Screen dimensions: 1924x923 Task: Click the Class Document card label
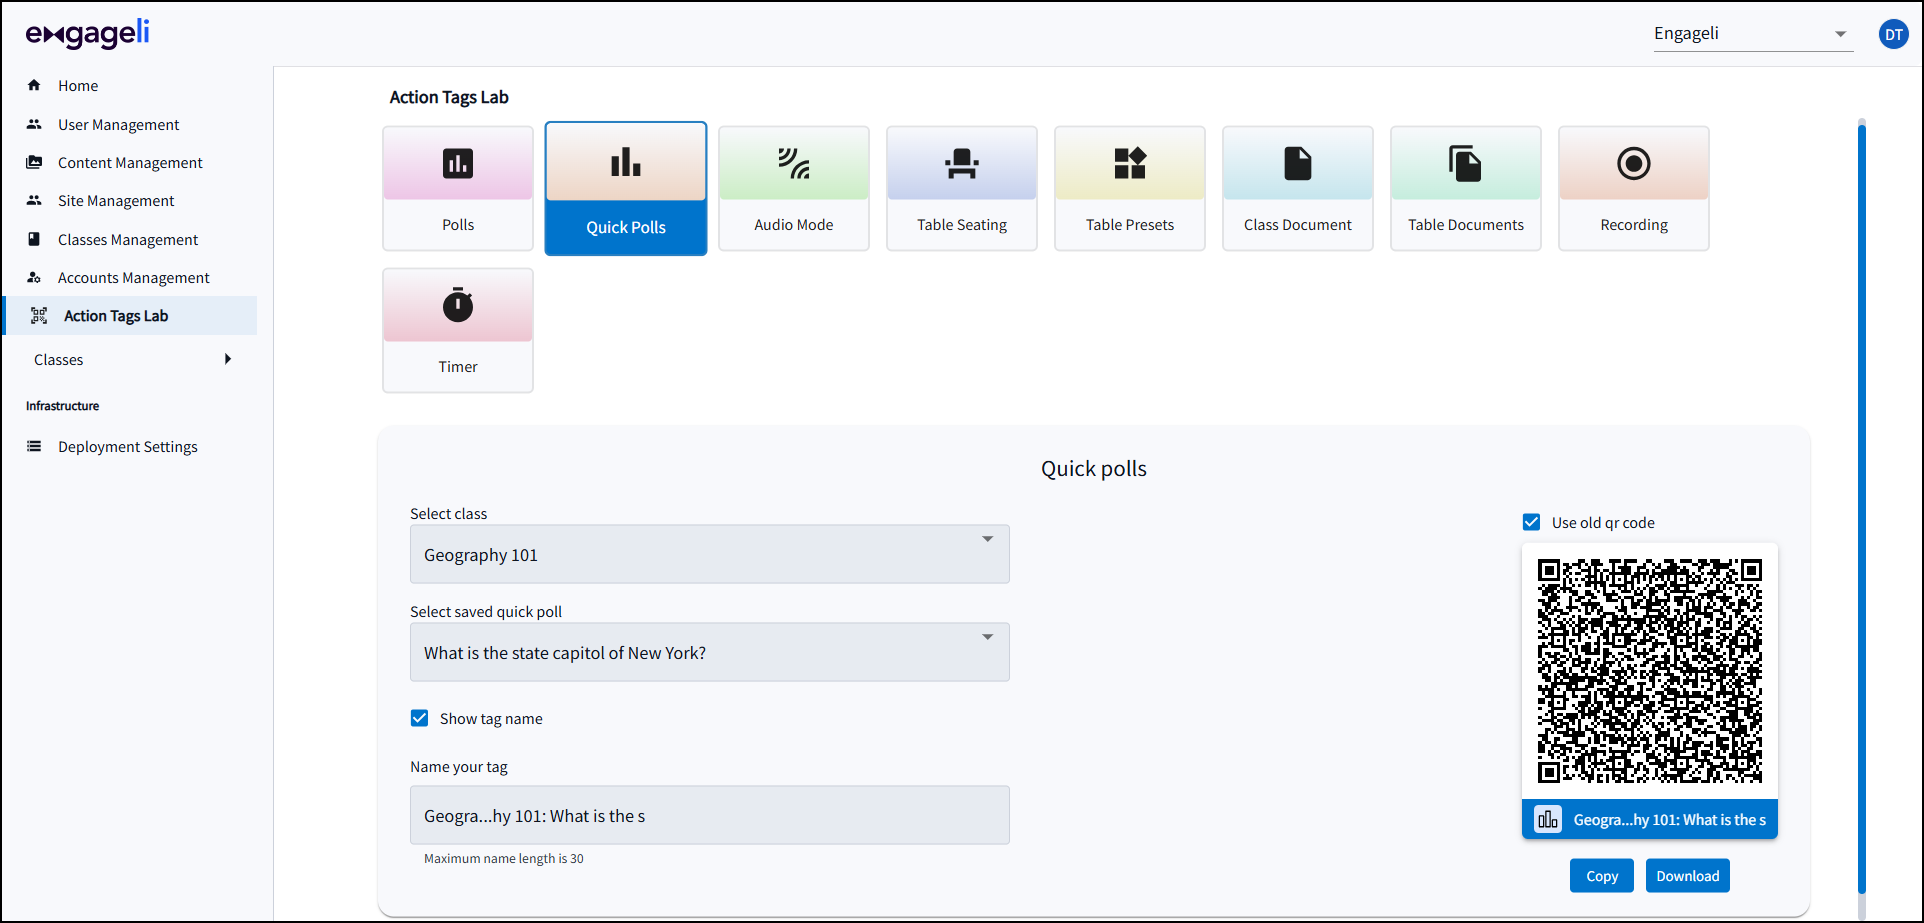point(1298,225)
